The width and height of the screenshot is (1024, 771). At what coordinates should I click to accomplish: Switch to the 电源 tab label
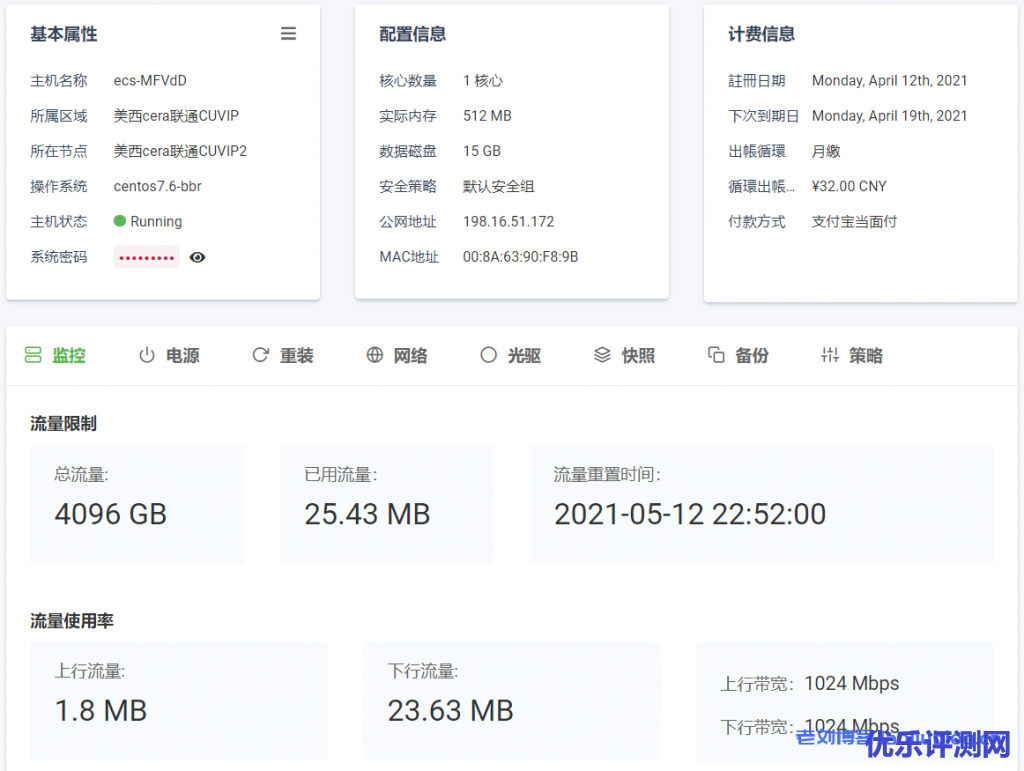[x=183, y=356]
